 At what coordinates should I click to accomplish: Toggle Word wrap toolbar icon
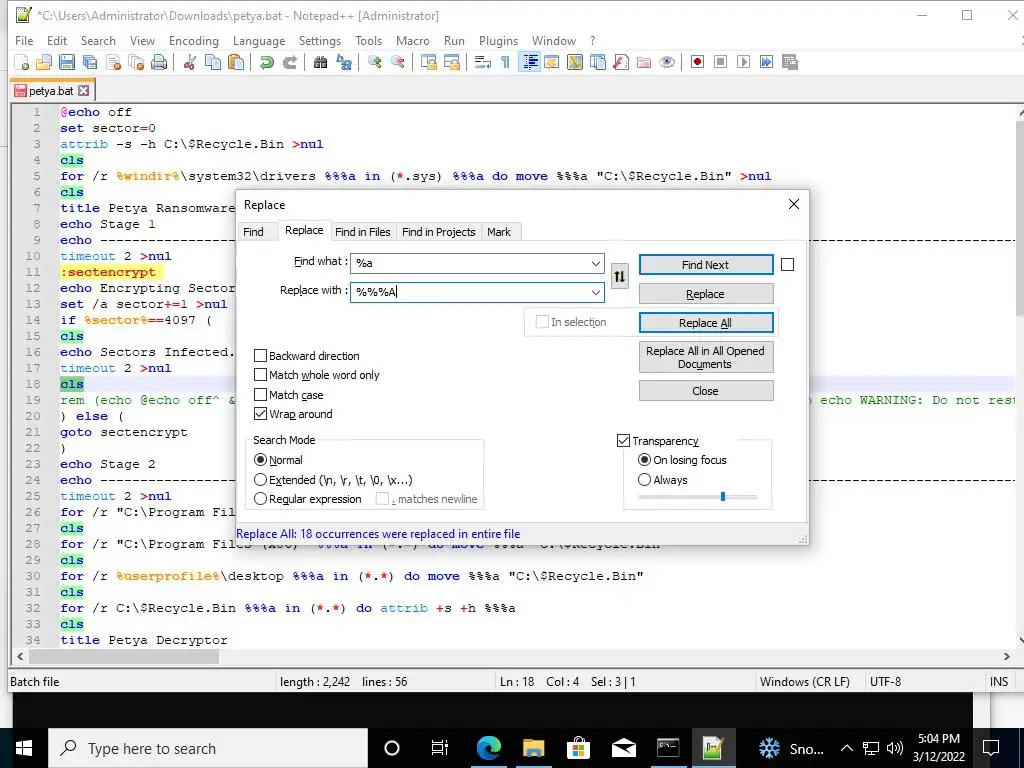pyautogui.click(x=483, y=63)
